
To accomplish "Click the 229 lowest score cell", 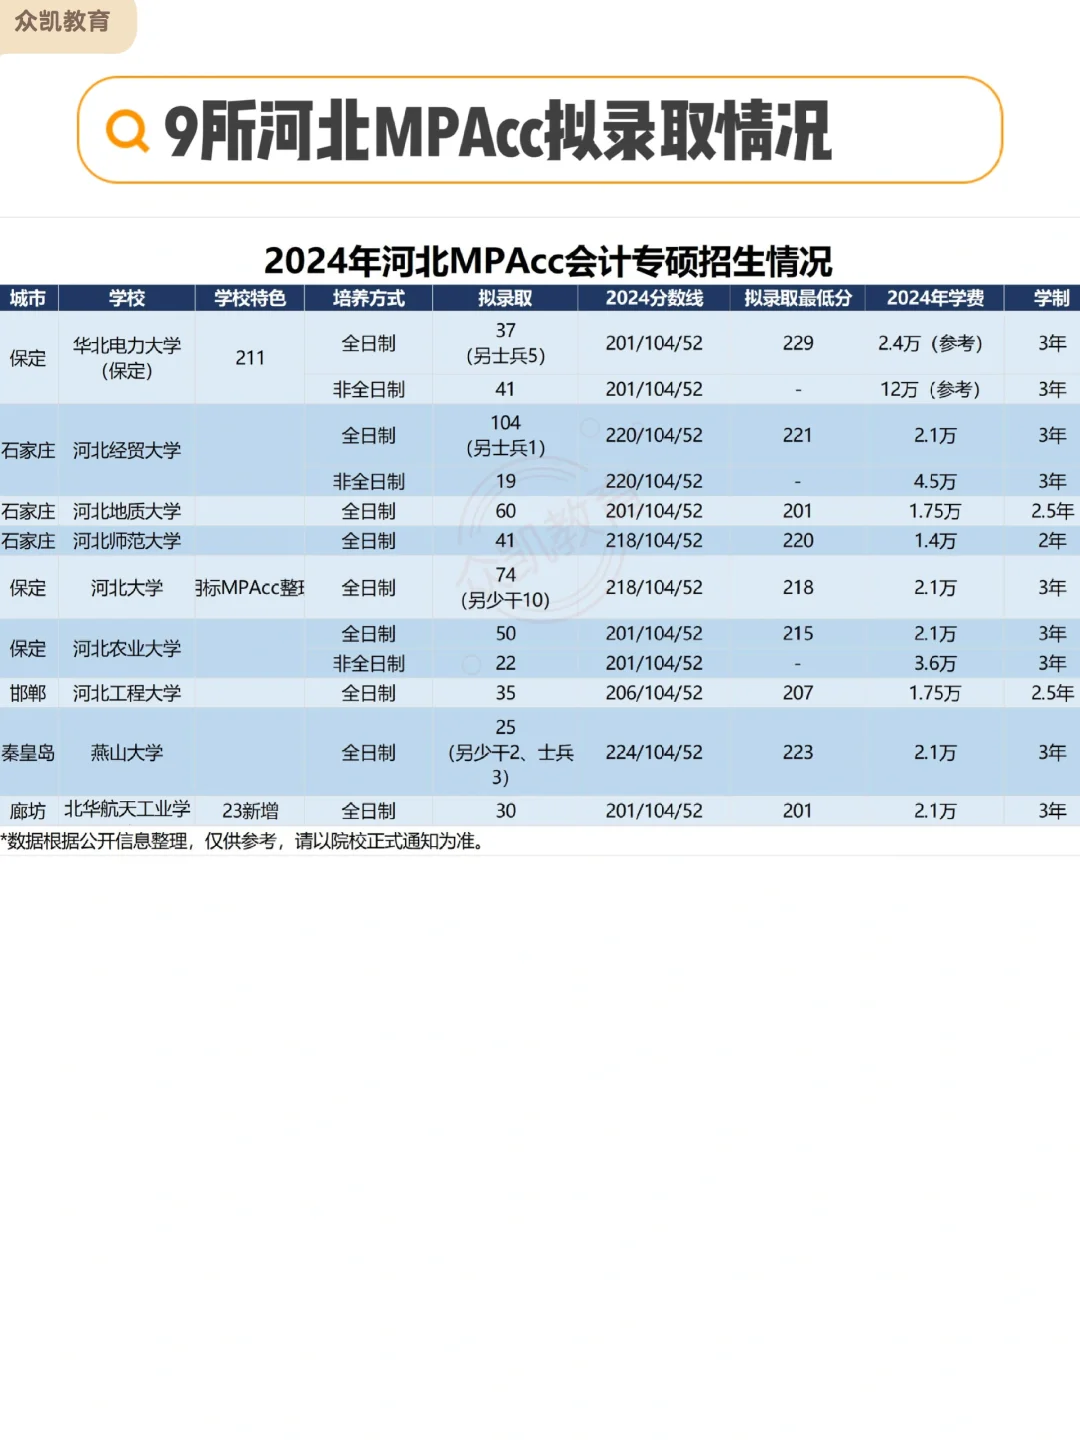I will coord(798,343).
